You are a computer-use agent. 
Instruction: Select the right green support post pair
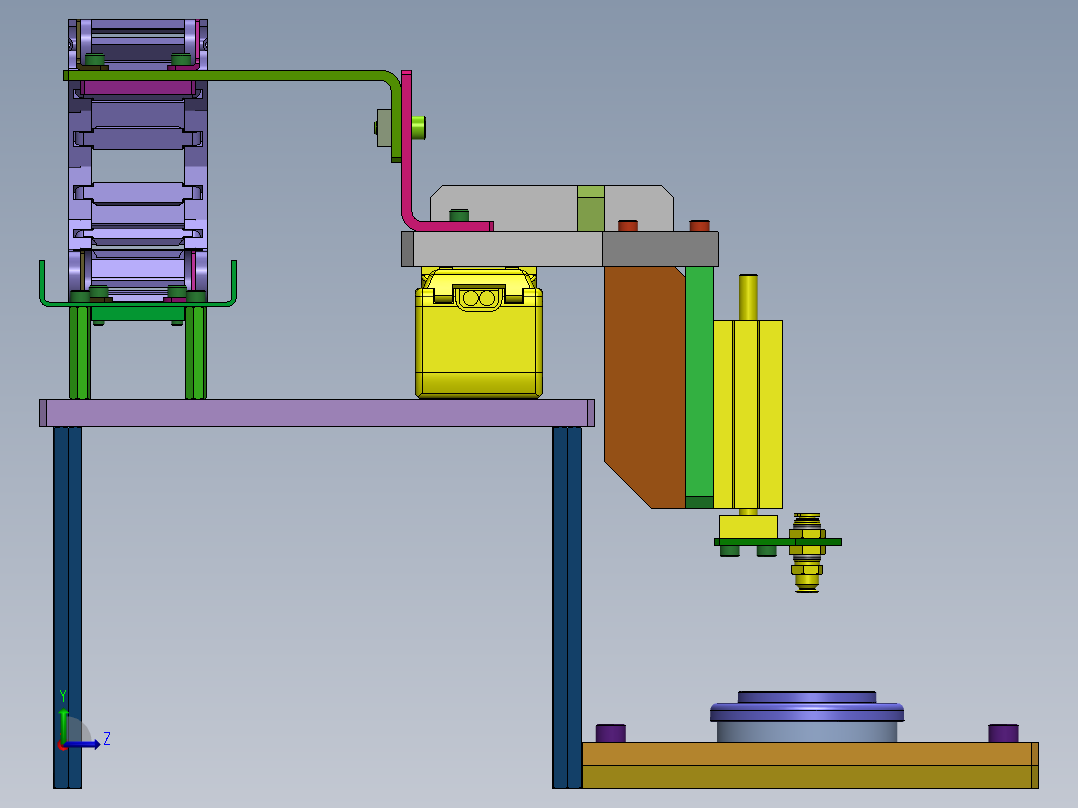click(x=195, y=353)
